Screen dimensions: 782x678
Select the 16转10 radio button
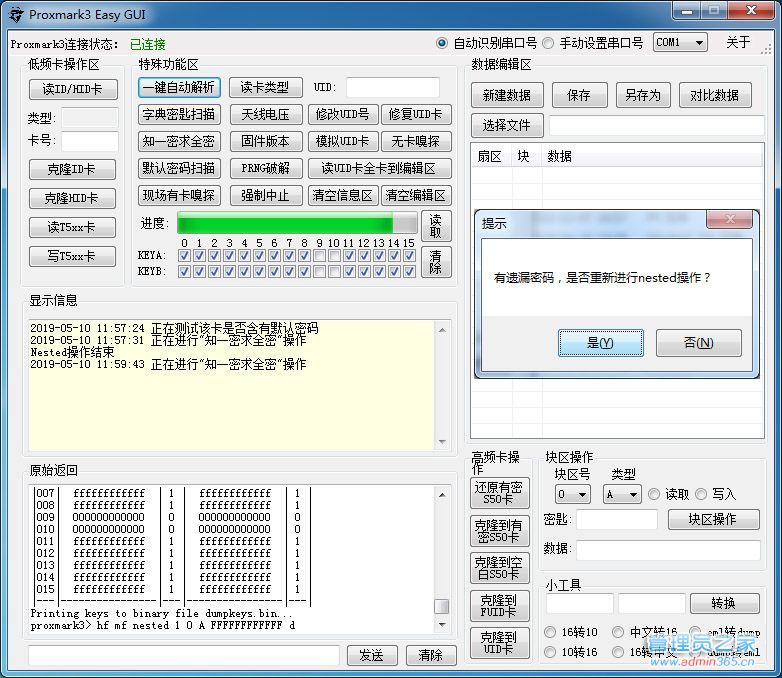(550, 632)
